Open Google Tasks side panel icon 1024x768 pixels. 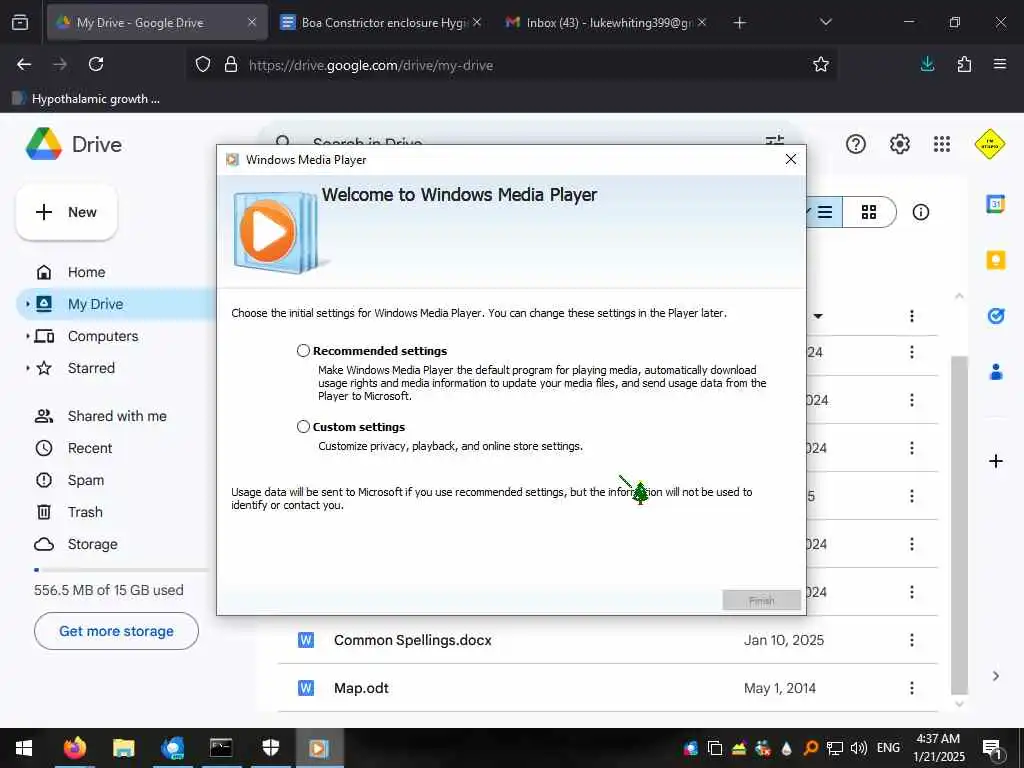click(x=995, y=316)
